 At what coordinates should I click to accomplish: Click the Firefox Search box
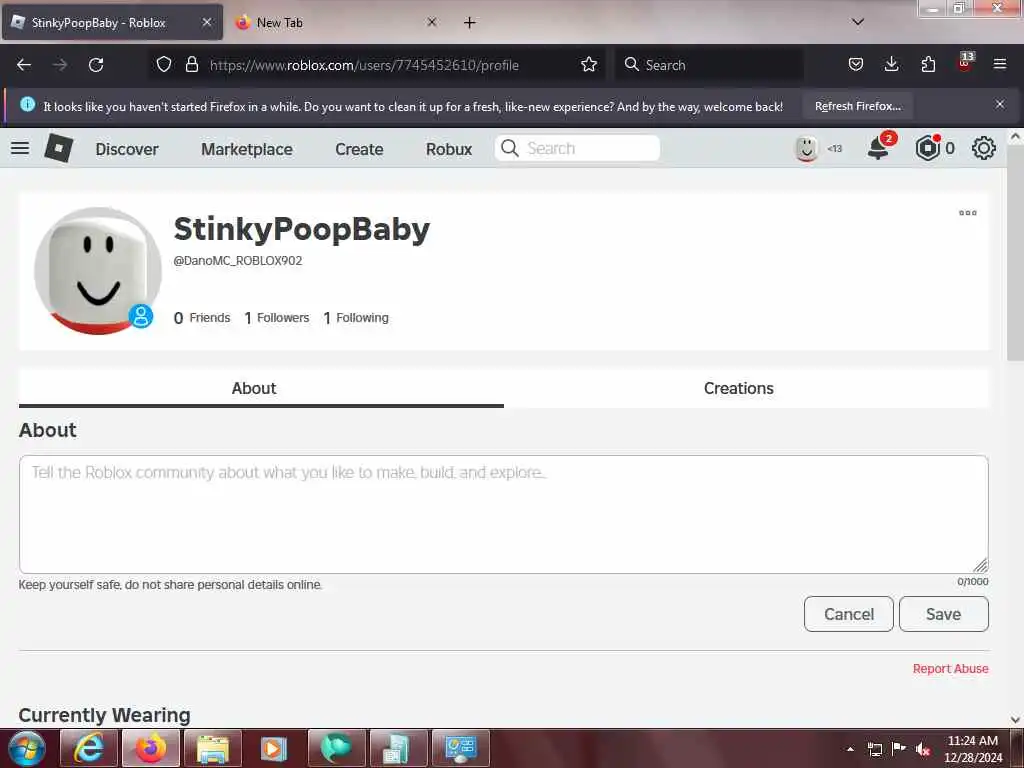click(x=709, y=65)
